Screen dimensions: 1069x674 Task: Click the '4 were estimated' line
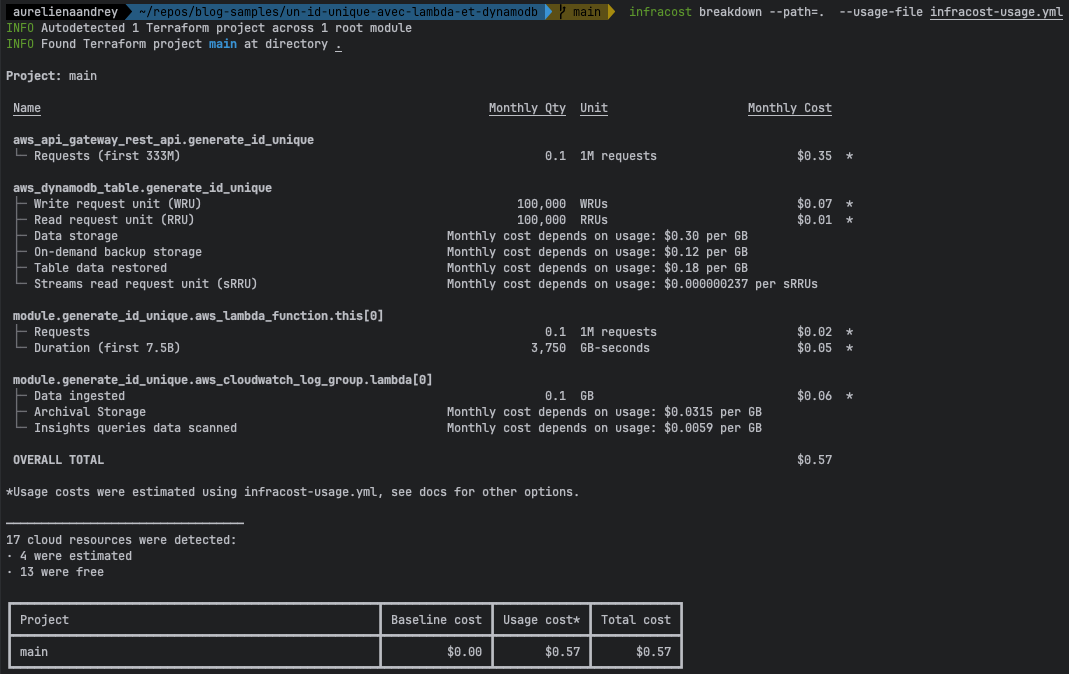pyautogui.click(x=69, y=556)
